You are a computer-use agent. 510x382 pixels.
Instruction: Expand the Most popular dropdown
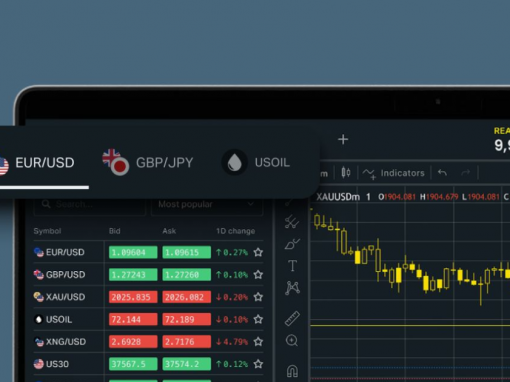pos(207,204)
